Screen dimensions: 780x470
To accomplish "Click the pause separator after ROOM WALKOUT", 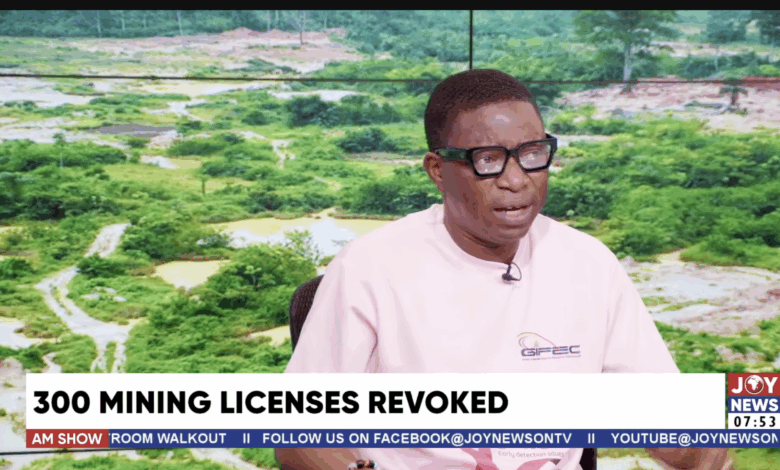I will click(245, 438).
